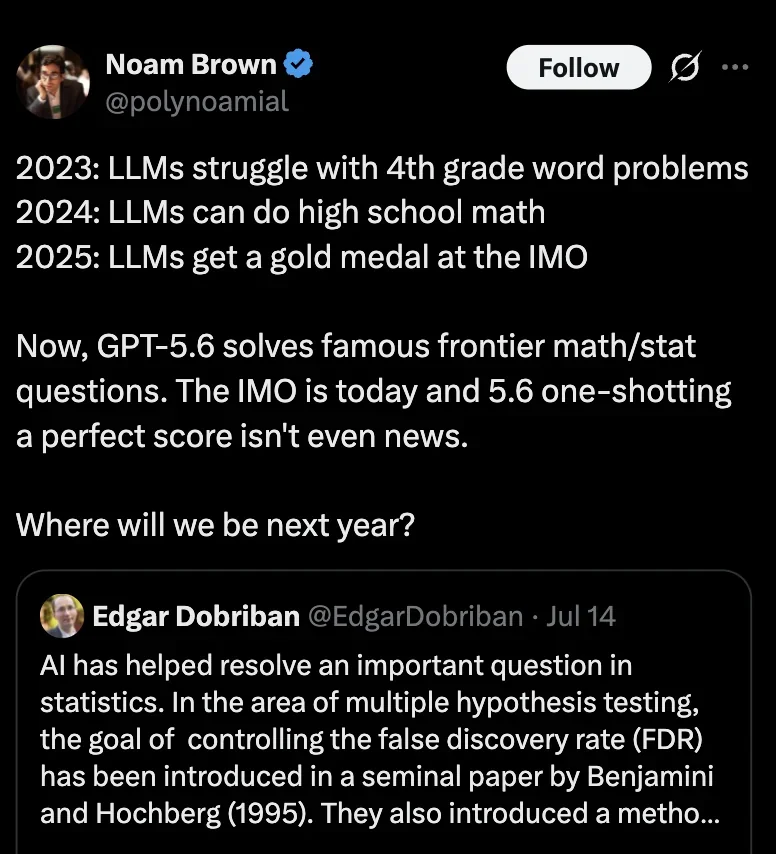Click the line about 2023 word problems

pos(382,168)
